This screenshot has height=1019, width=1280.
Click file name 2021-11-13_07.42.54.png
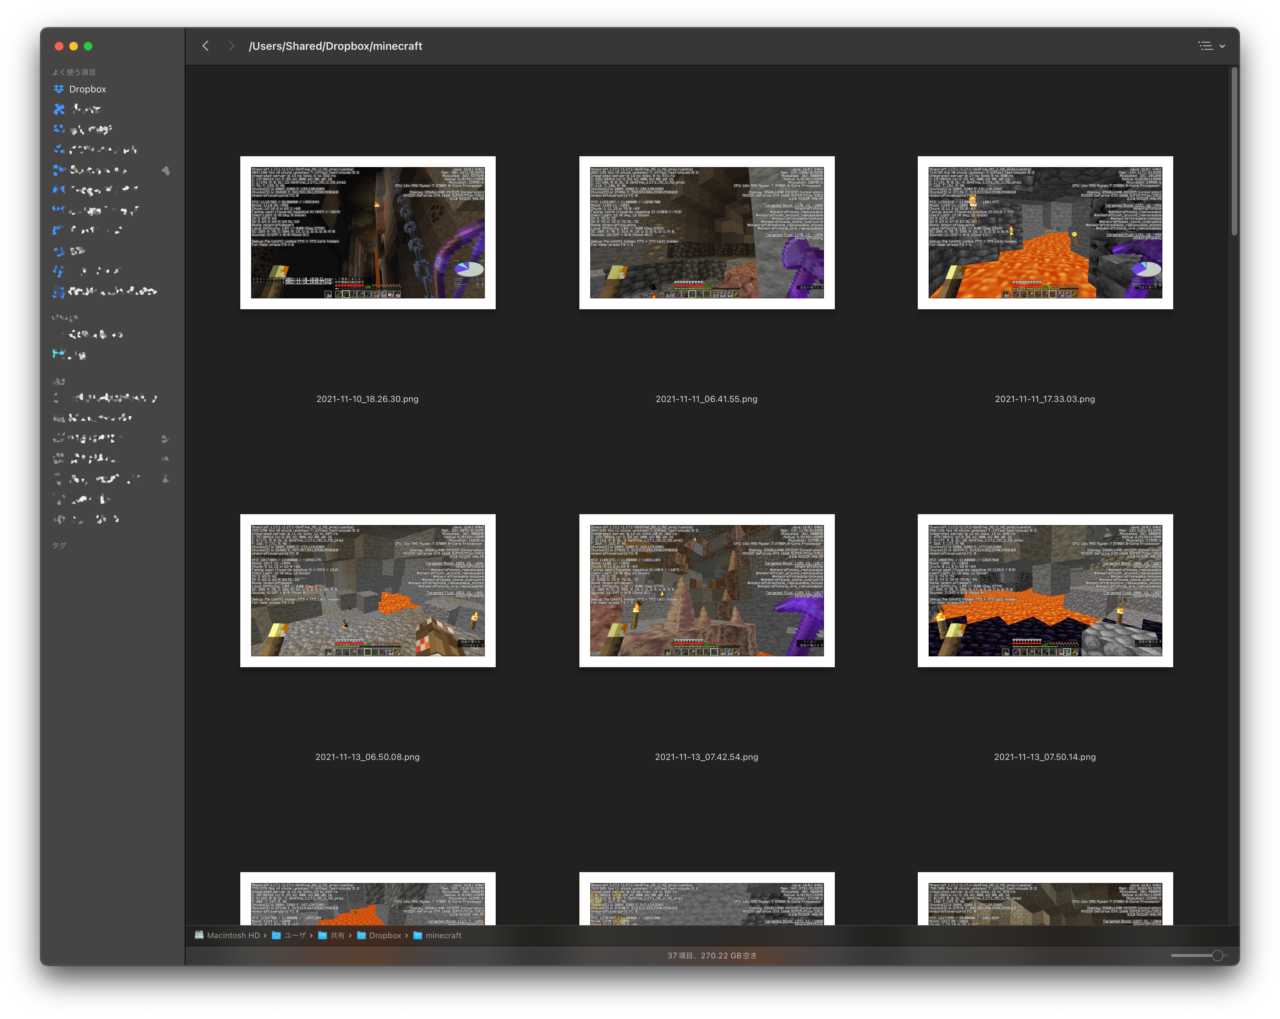[x=707, y=757]
